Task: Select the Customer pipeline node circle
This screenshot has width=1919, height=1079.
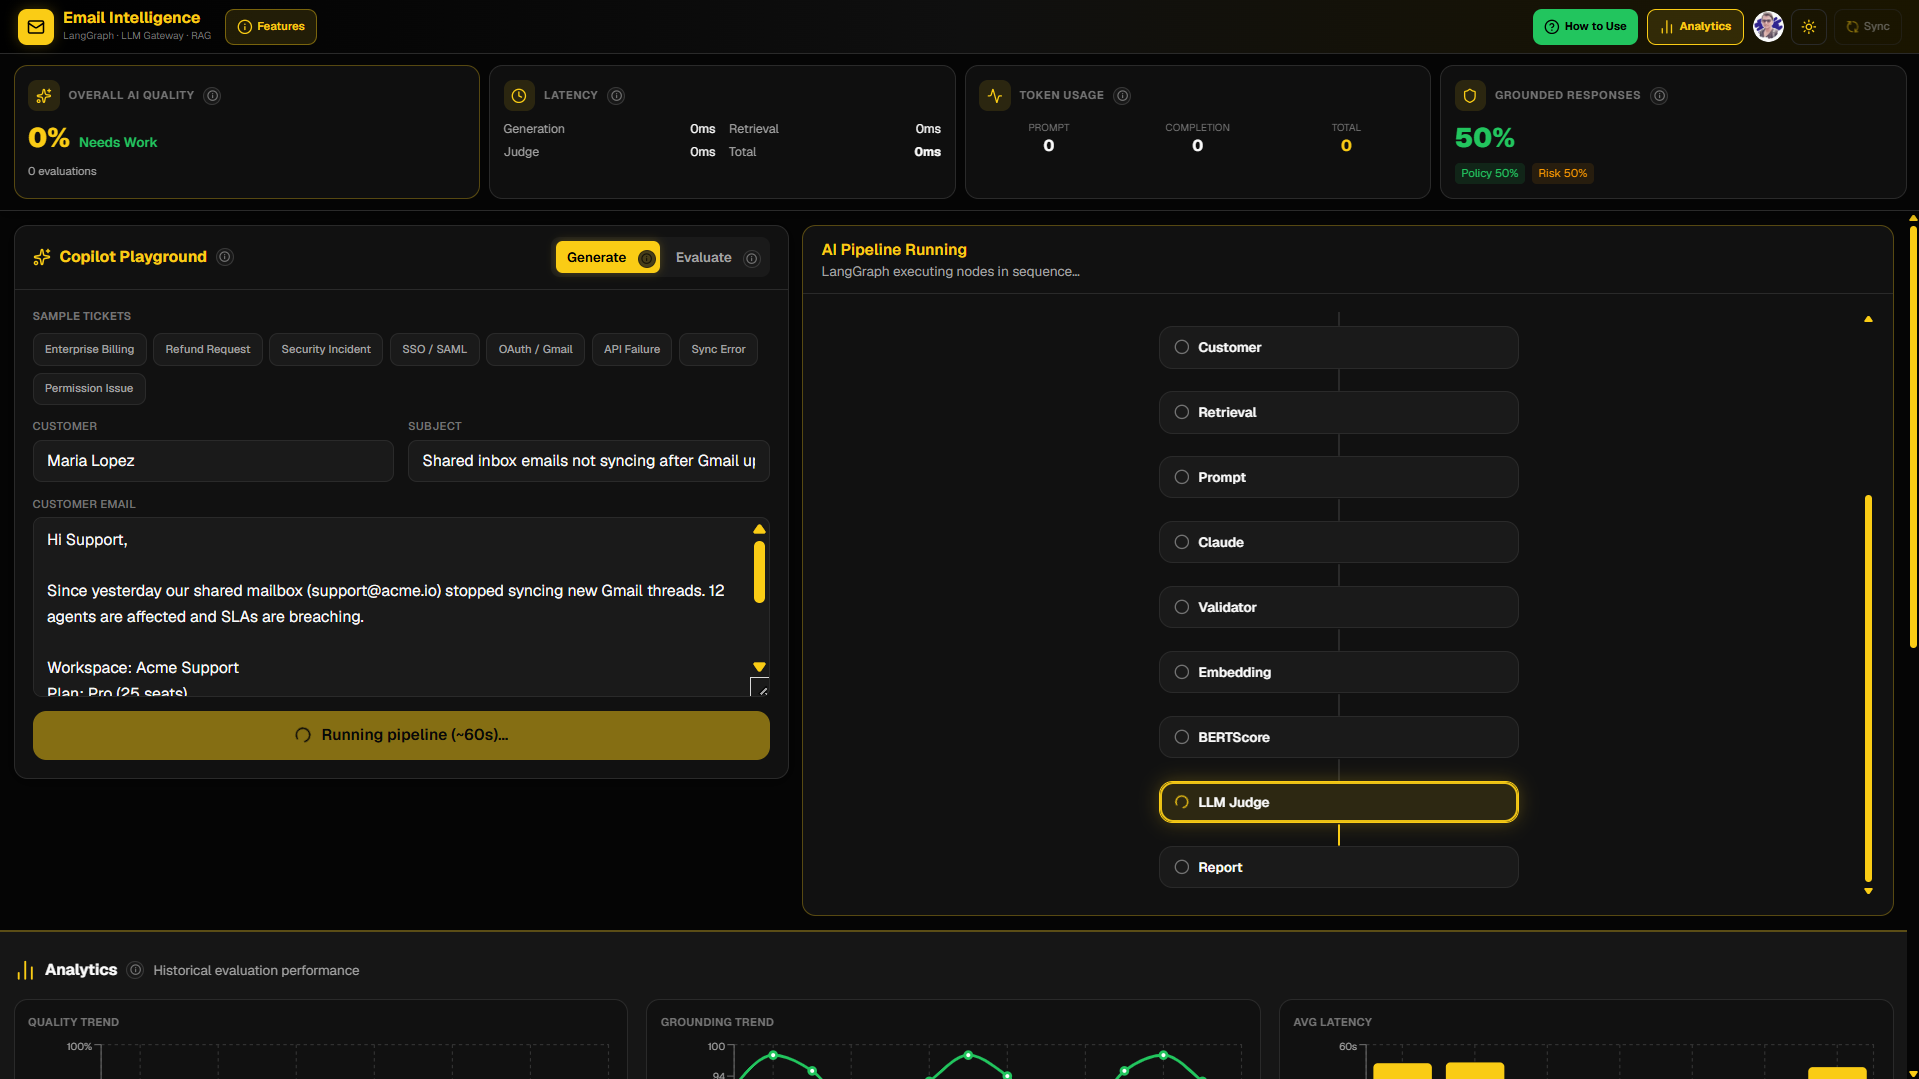Action: pyautogui.click(x=1182, y=347)
